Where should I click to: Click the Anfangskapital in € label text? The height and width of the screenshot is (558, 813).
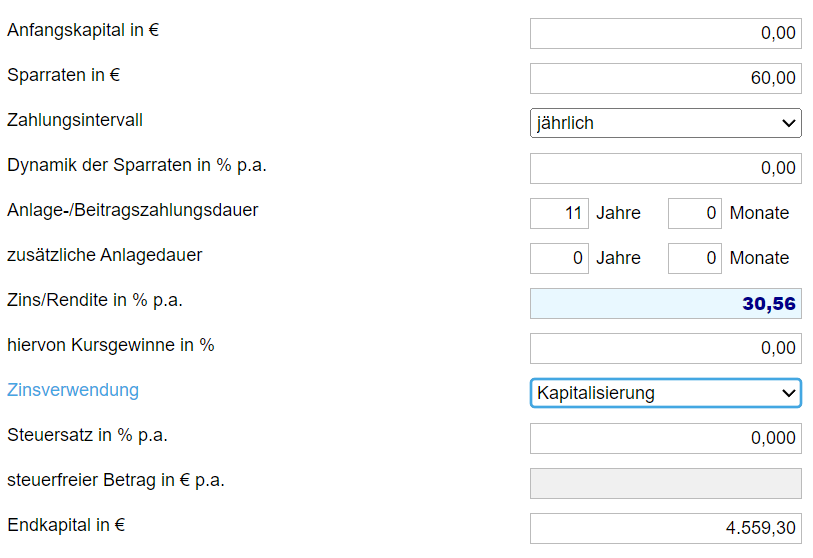83,30
